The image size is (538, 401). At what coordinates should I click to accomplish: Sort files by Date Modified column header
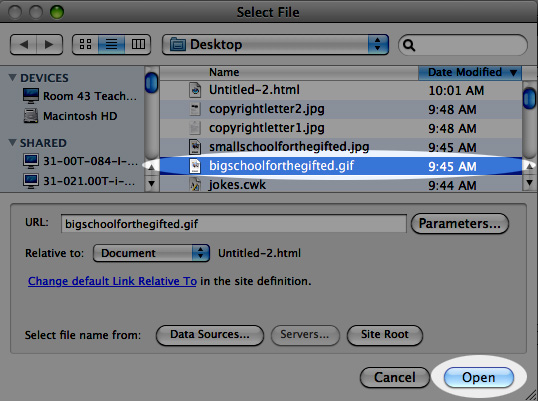tap(470, 73)
